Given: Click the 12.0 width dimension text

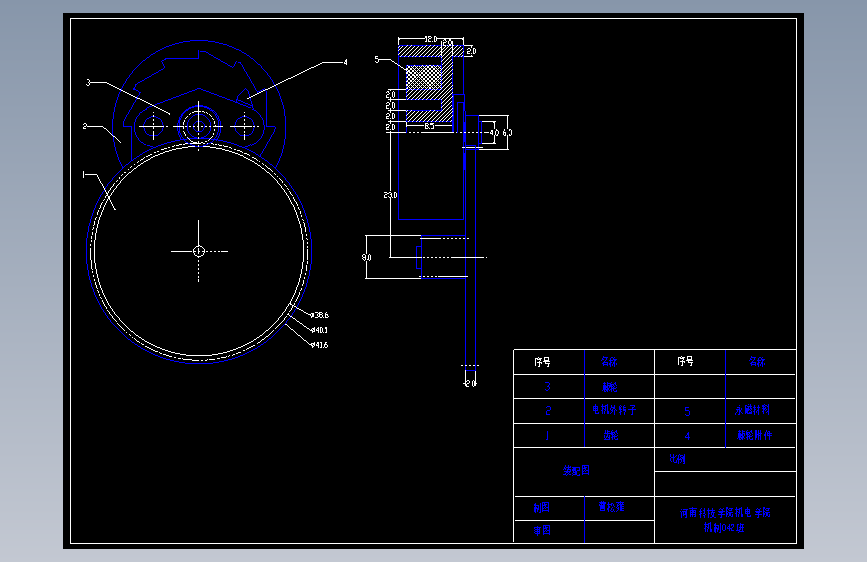Looking at the screenshot, I should (431, 39).
